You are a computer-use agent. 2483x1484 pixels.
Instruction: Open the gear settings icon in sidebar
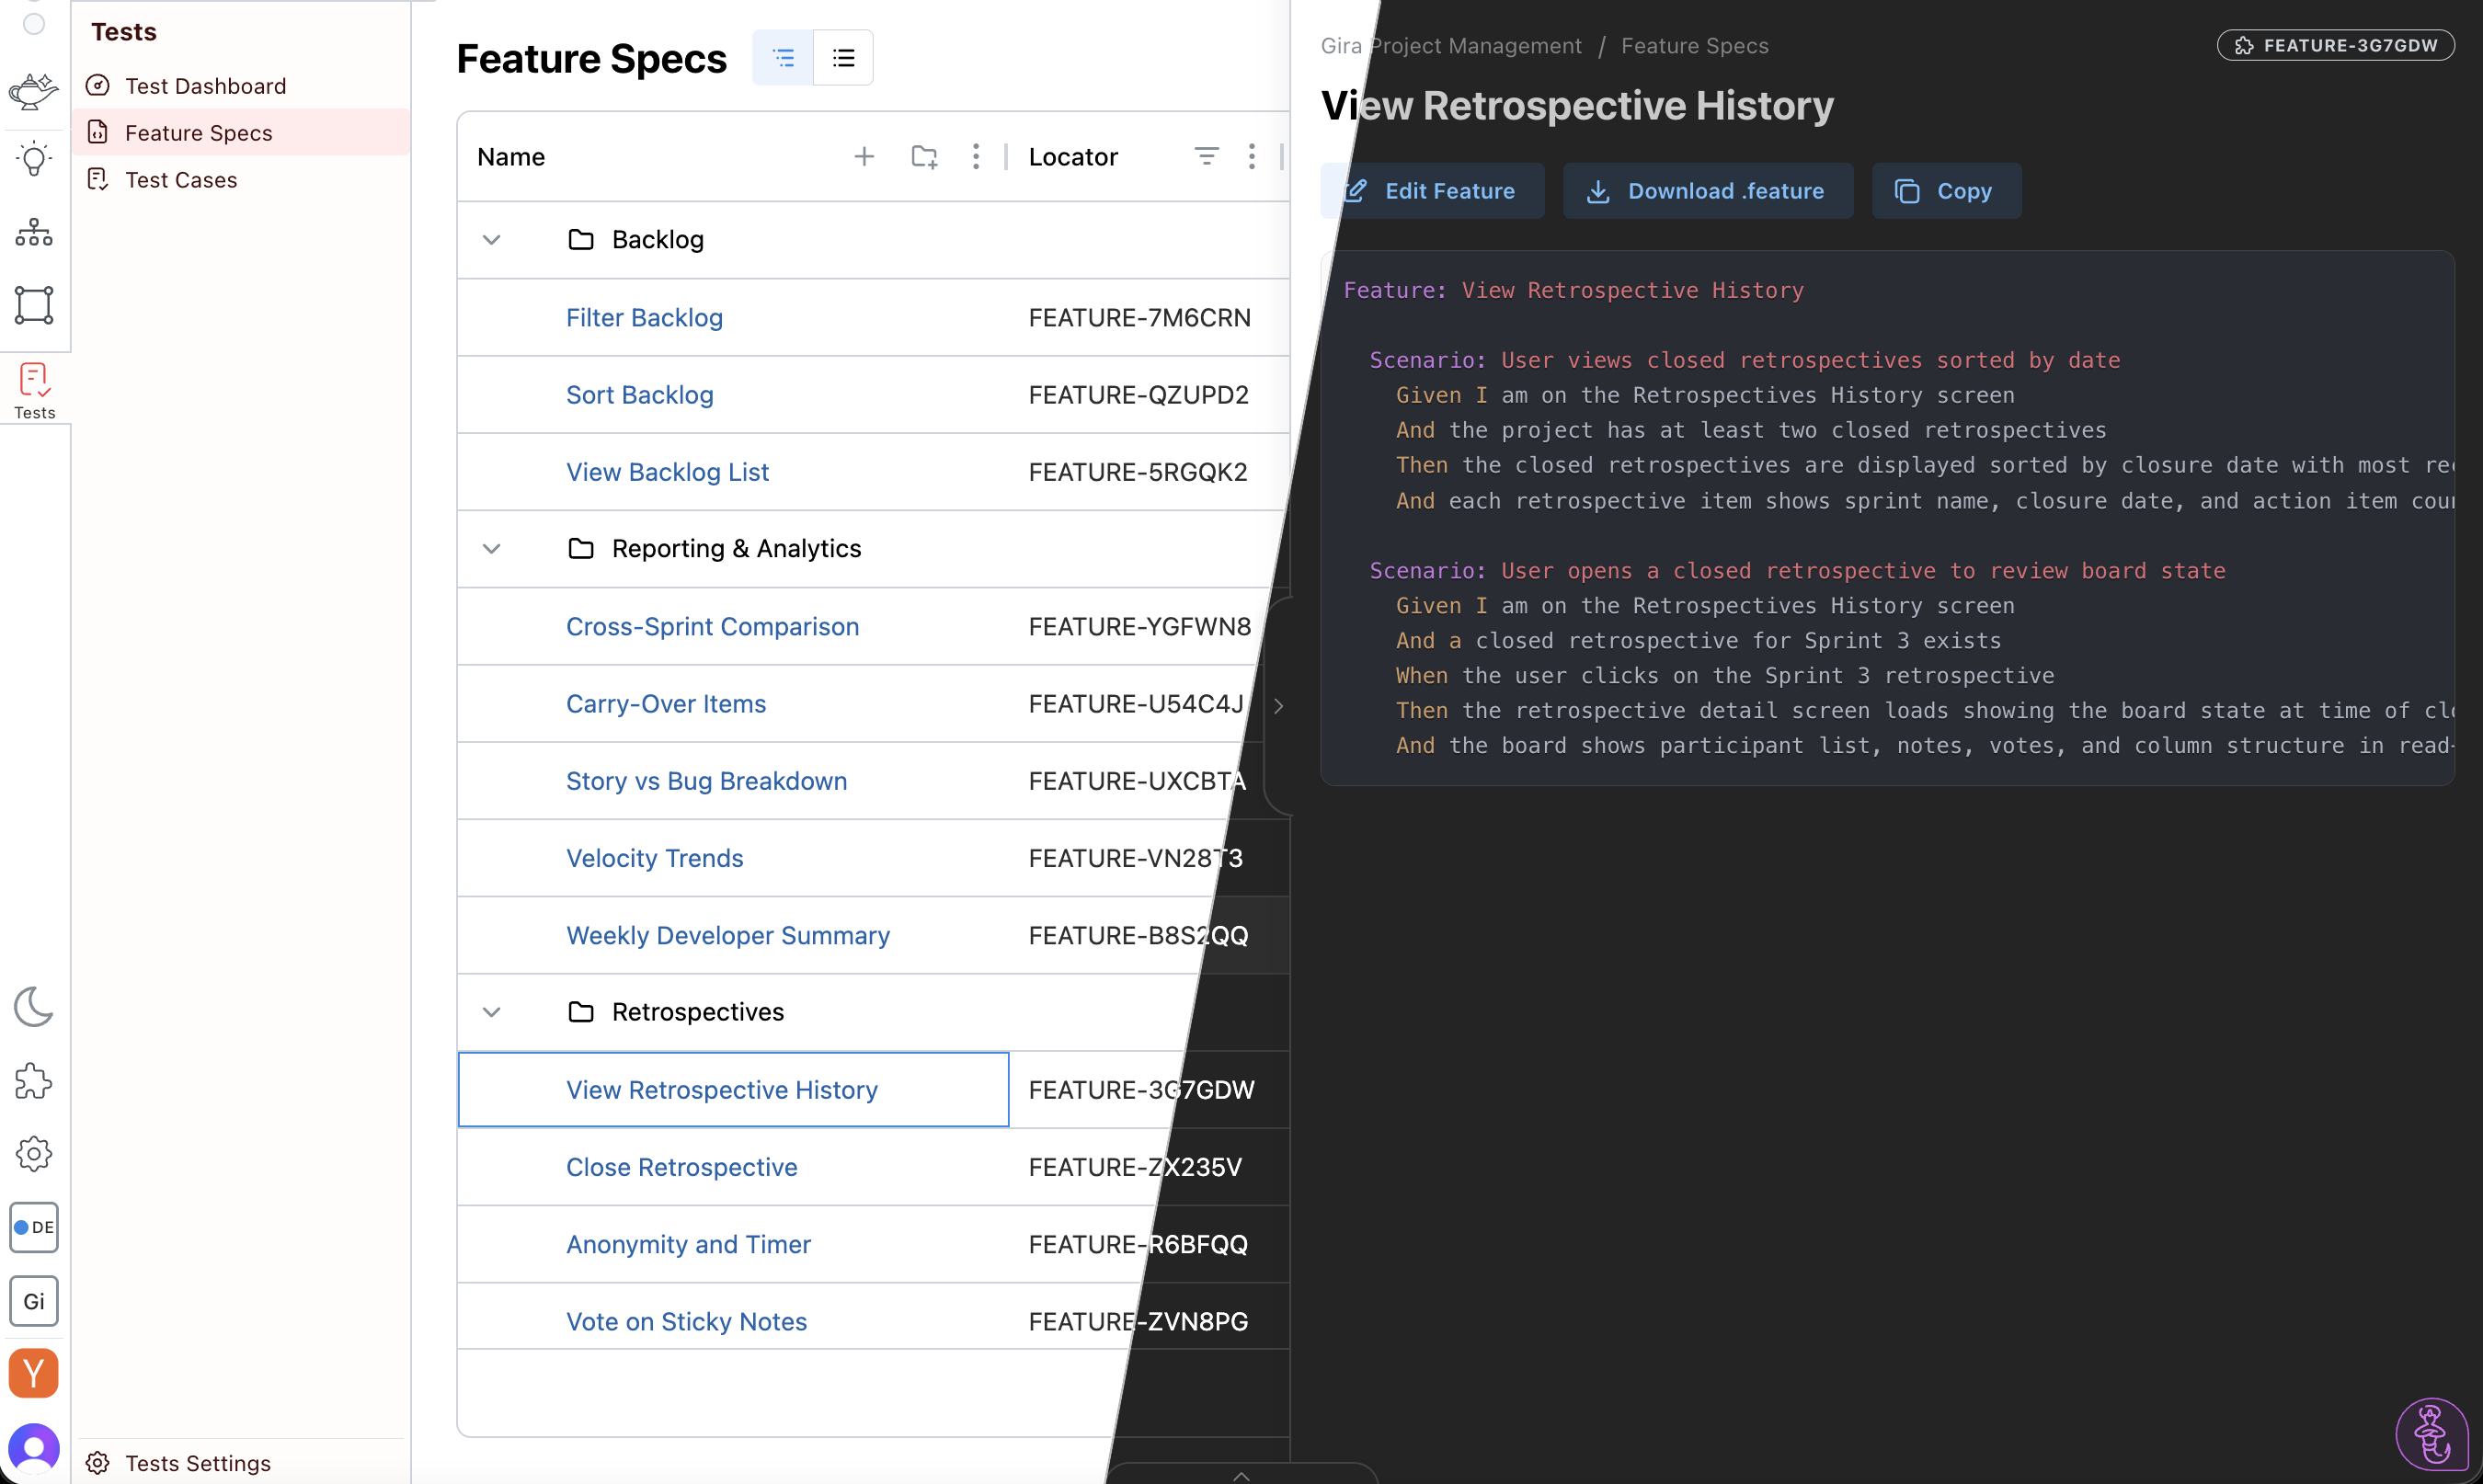(x=34, y=1154)
